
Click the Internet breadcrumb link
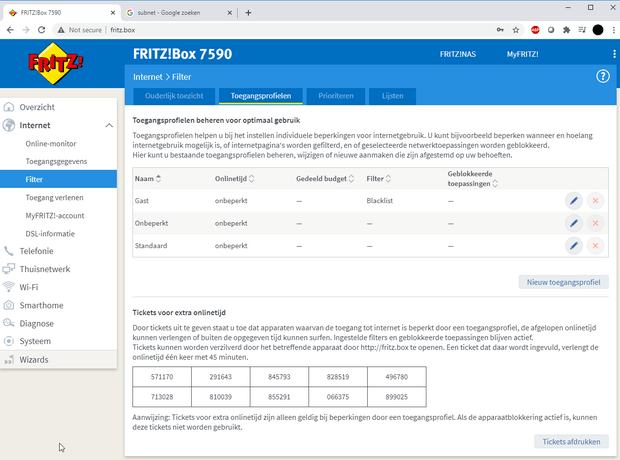click(147, 77)
